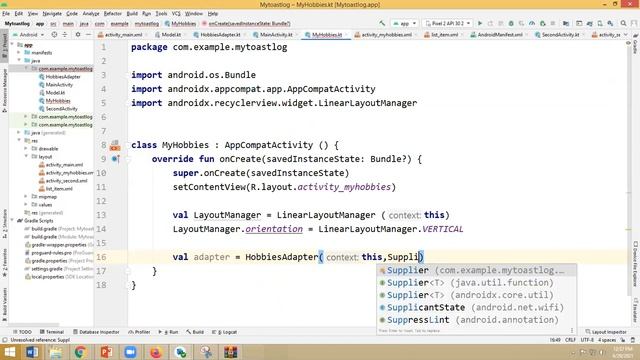The image size is (640, 360).
Task: Open the Logcat tool window
Action: click(x=224, y=332)
